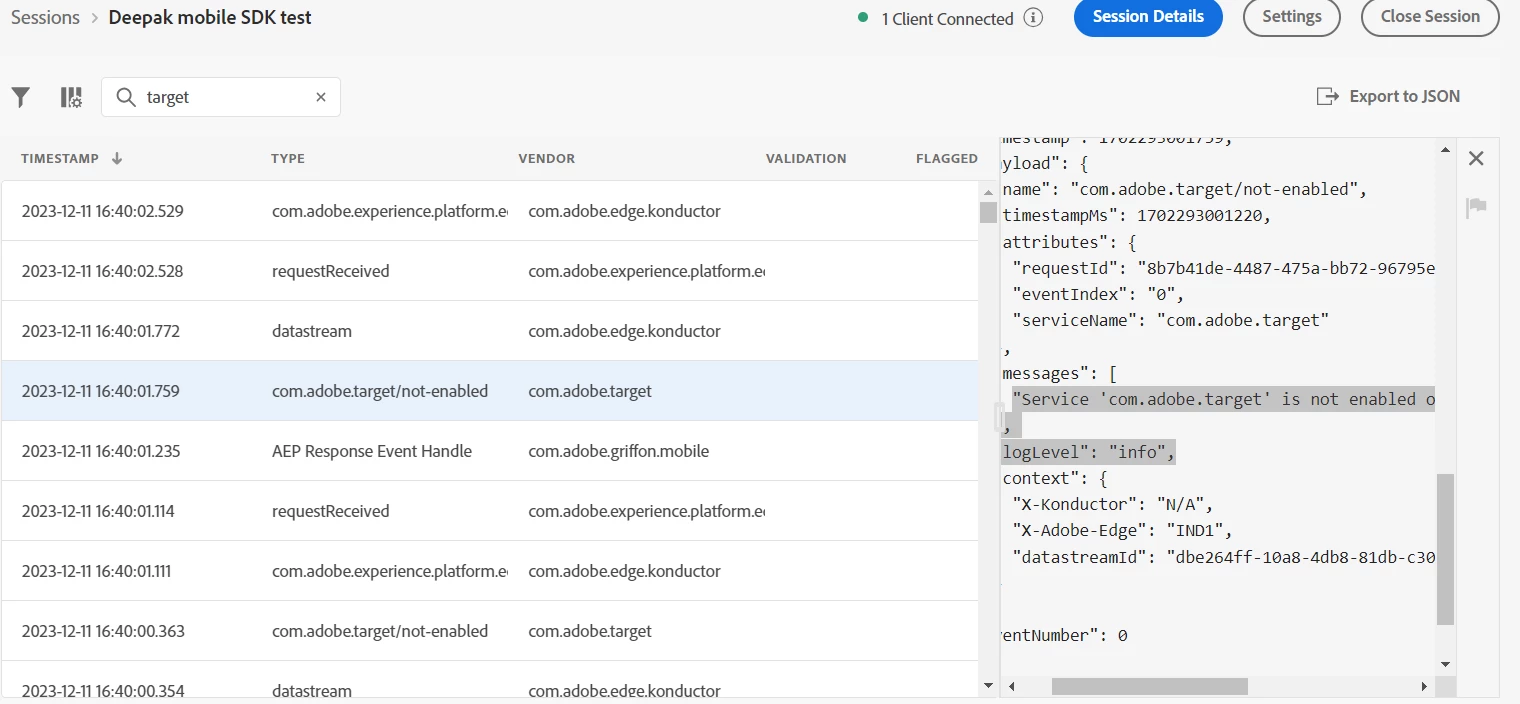Click the JSON panel vertical scrollbar thumb
This screenshot has height=704, width=1520.
1445,549
